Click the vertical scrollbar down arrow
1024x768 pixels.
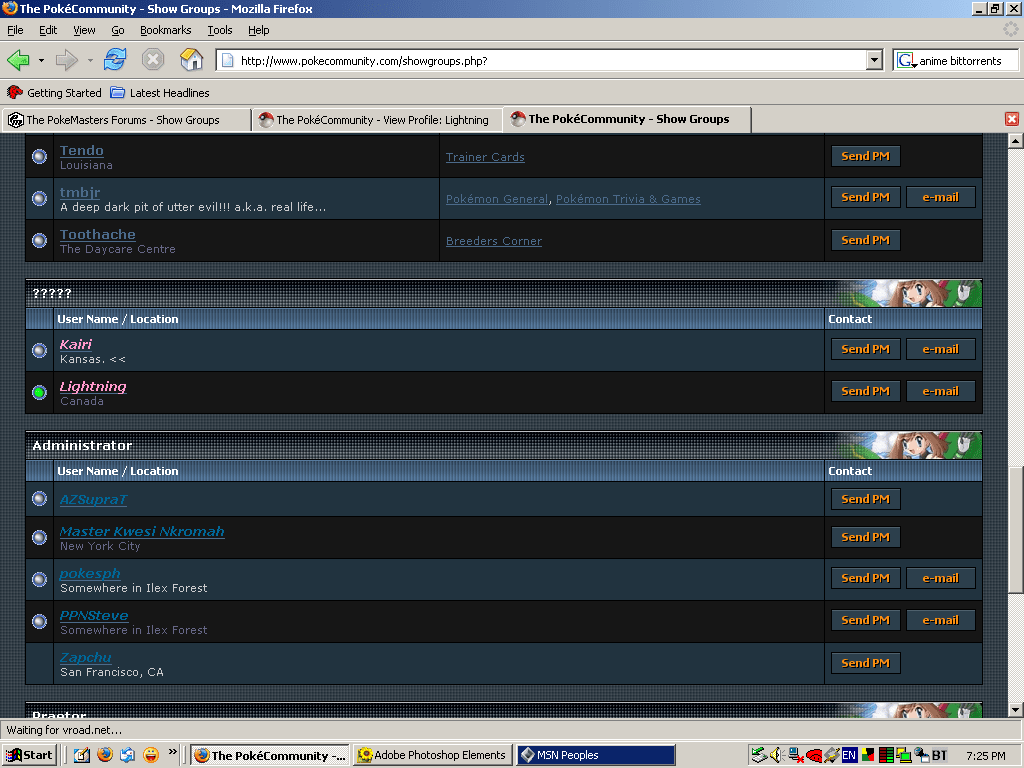tap(1015, 710)
